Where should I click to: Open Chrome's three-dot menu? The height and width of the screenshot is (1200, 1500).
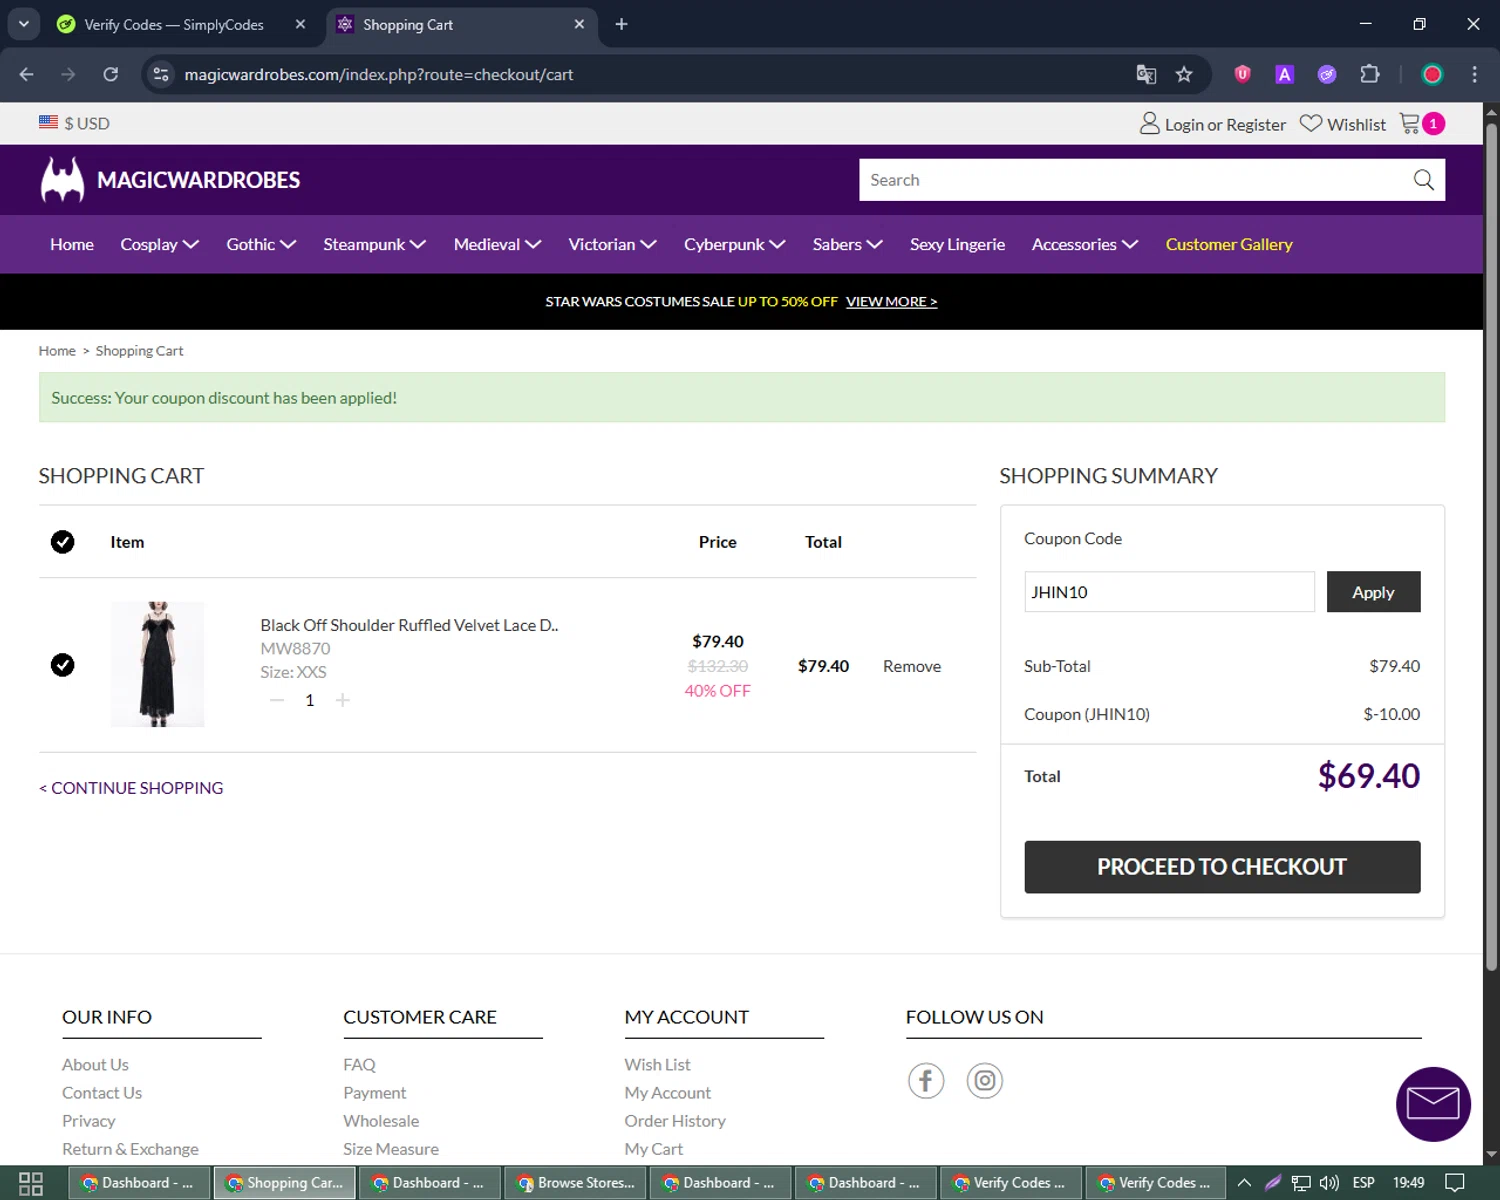[x=1474, y=74]
